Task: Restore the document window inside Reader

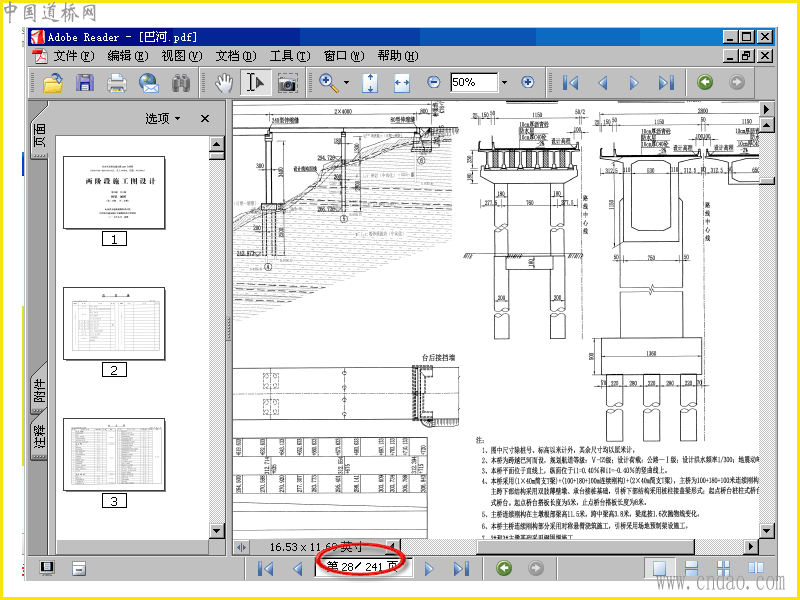Action: coord(746,55)
